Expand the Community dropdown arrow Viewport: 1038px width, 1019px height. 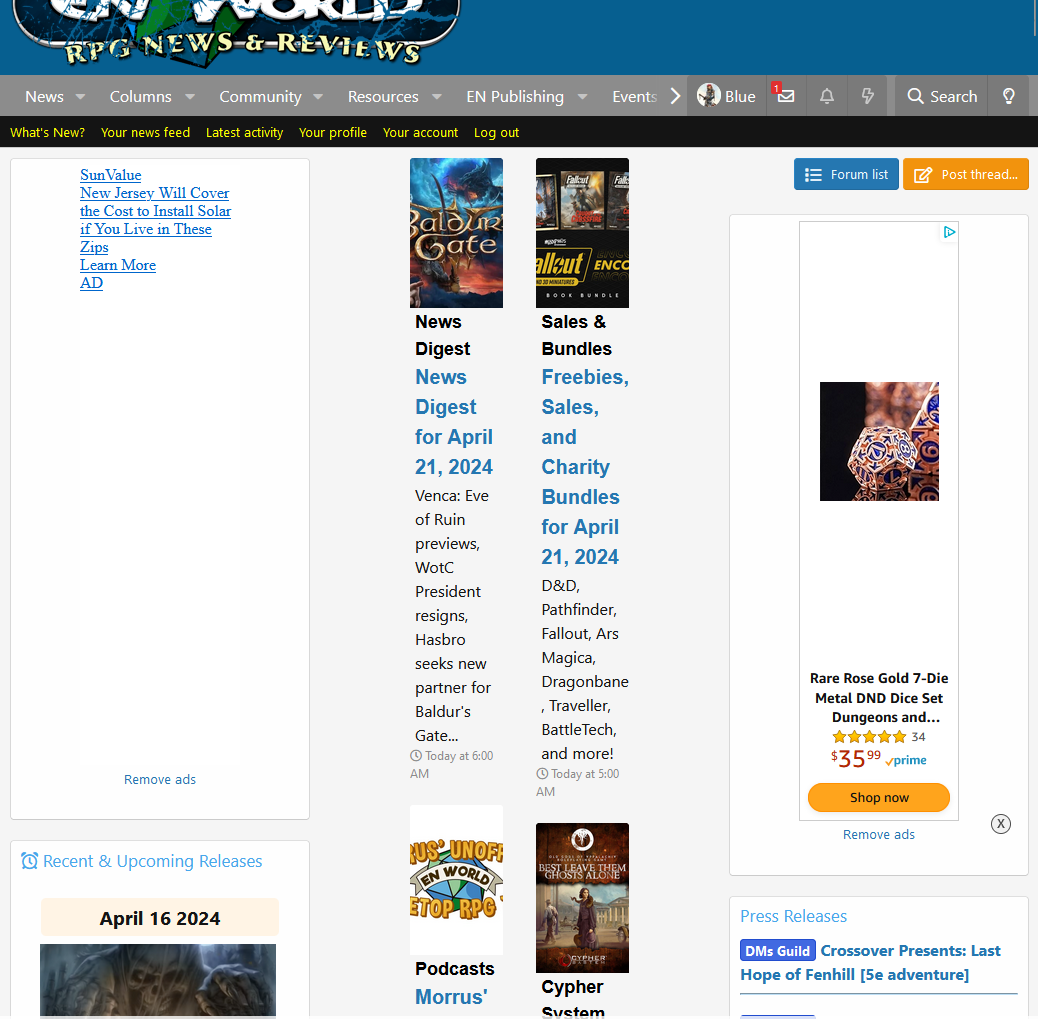318,97
